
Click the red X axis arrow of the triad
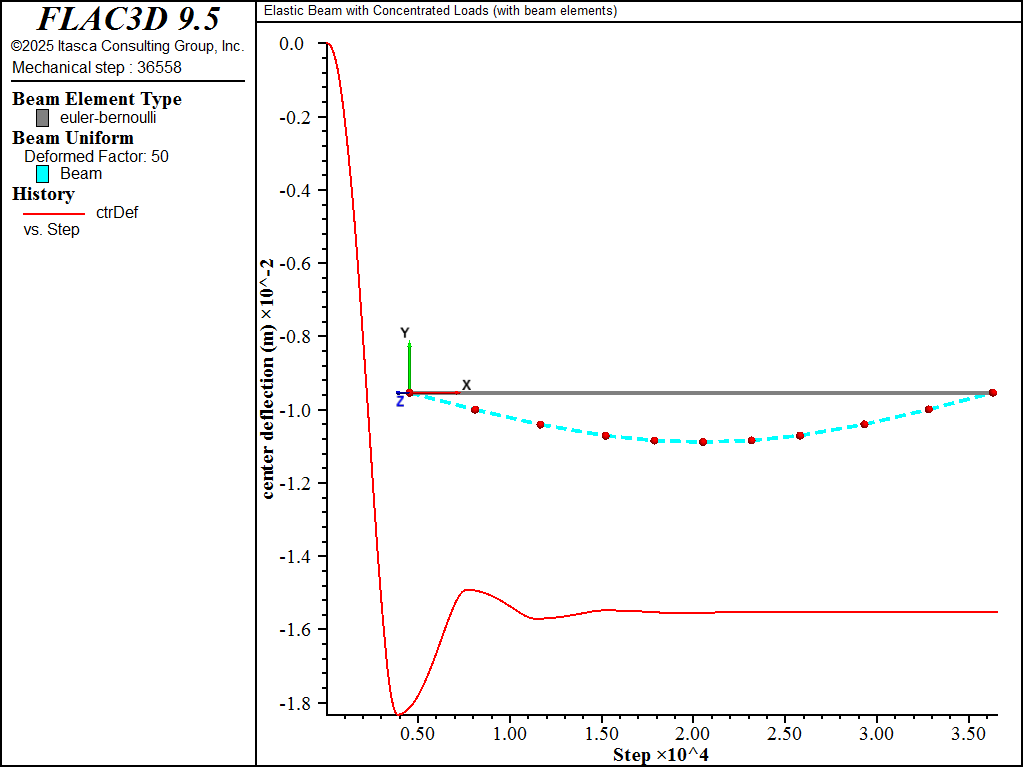[x=436, y=393]
